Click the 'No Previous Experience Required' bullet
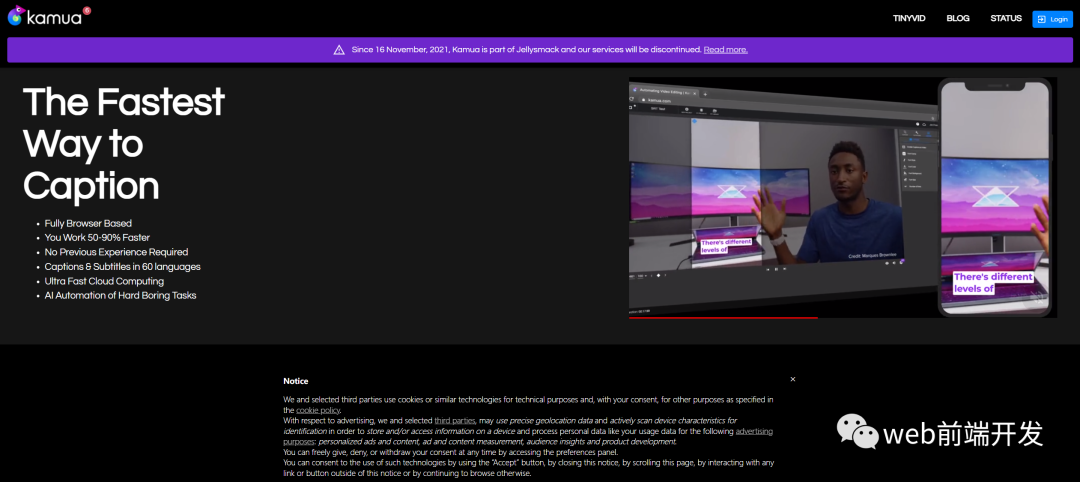 (x=116, y=252)
